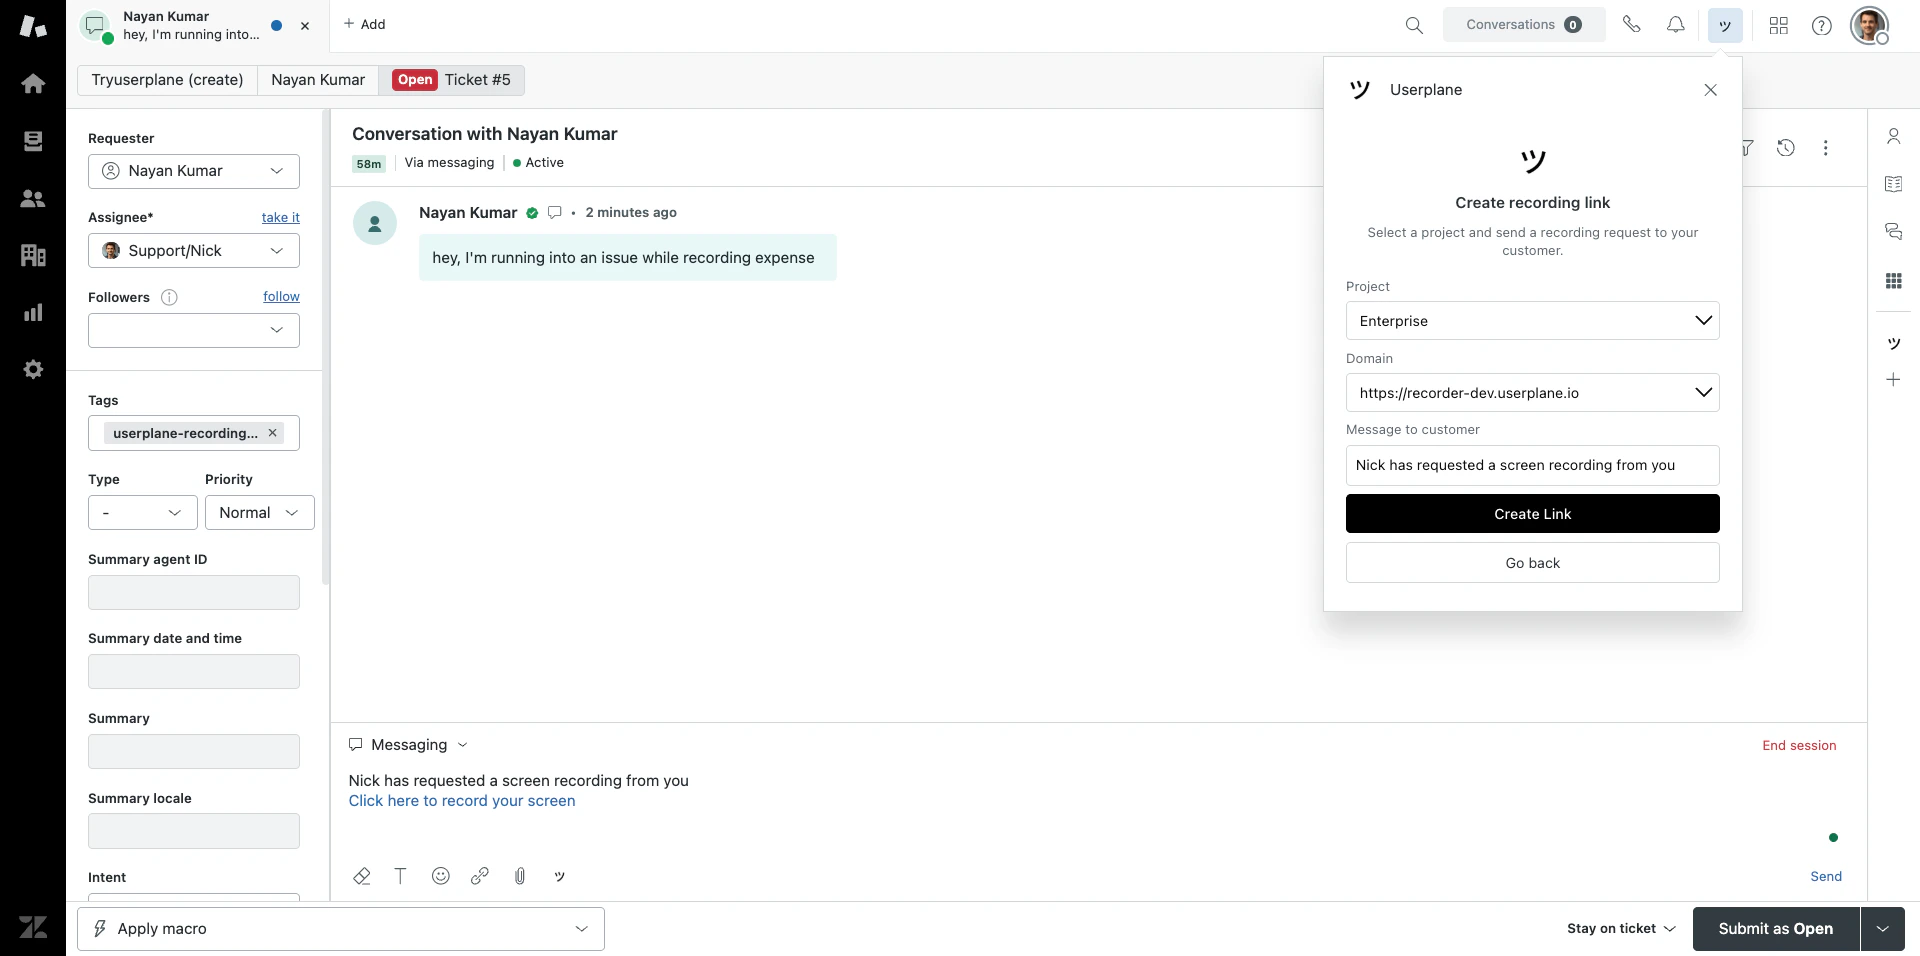Switch to Tryuserplane (create) tab
This screenshot has width=1920, height=956.
coord(167,80)
